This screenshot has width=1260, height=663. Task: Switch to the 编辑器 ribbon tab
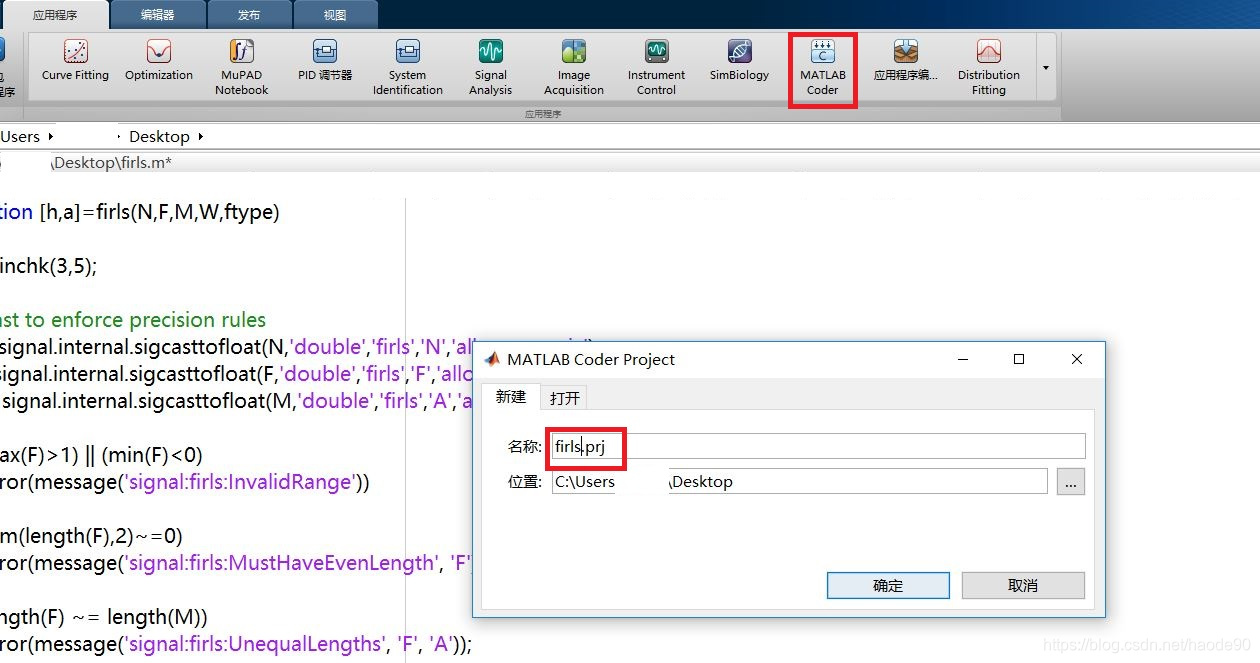(x=158, y=15)
